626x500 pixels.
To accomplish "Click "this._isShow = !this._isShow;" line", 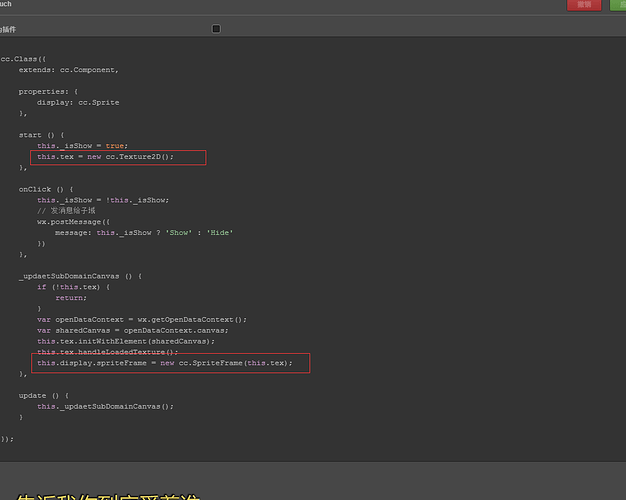I will point(103,200).
